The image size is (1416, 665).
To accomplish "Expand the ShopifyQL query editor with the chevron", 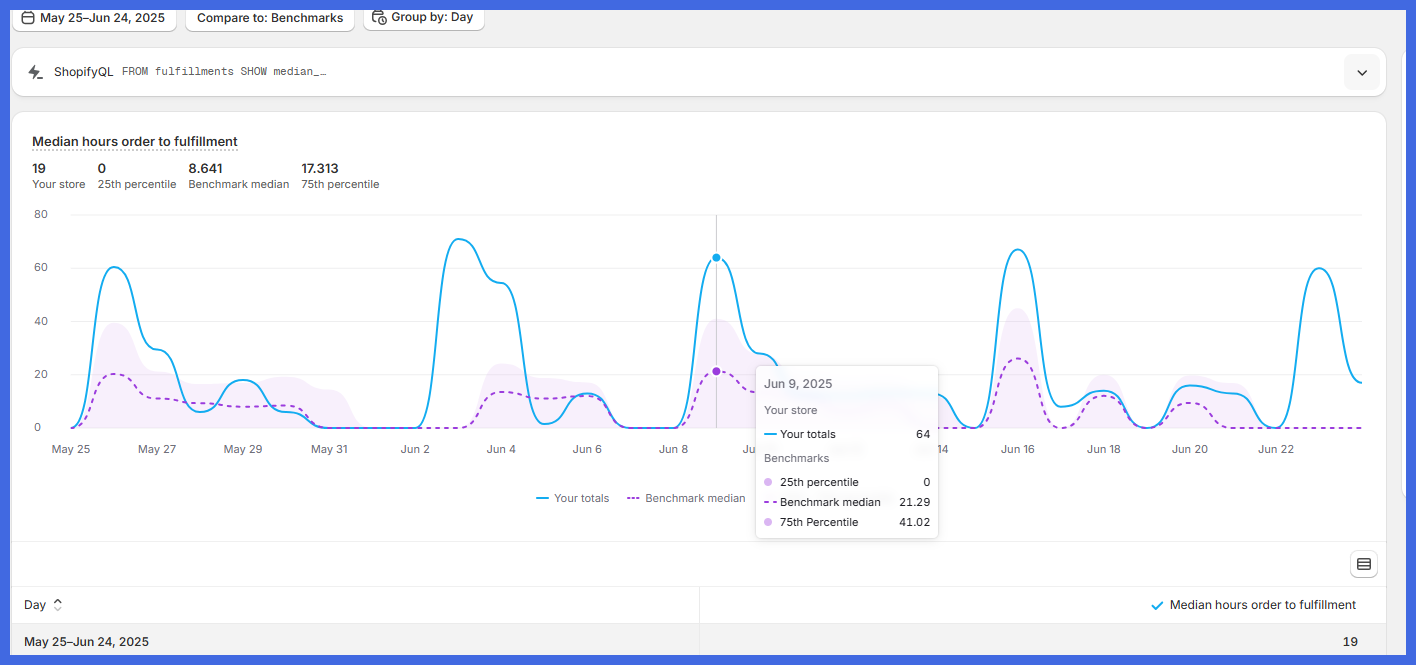I will coord(1361,72).
